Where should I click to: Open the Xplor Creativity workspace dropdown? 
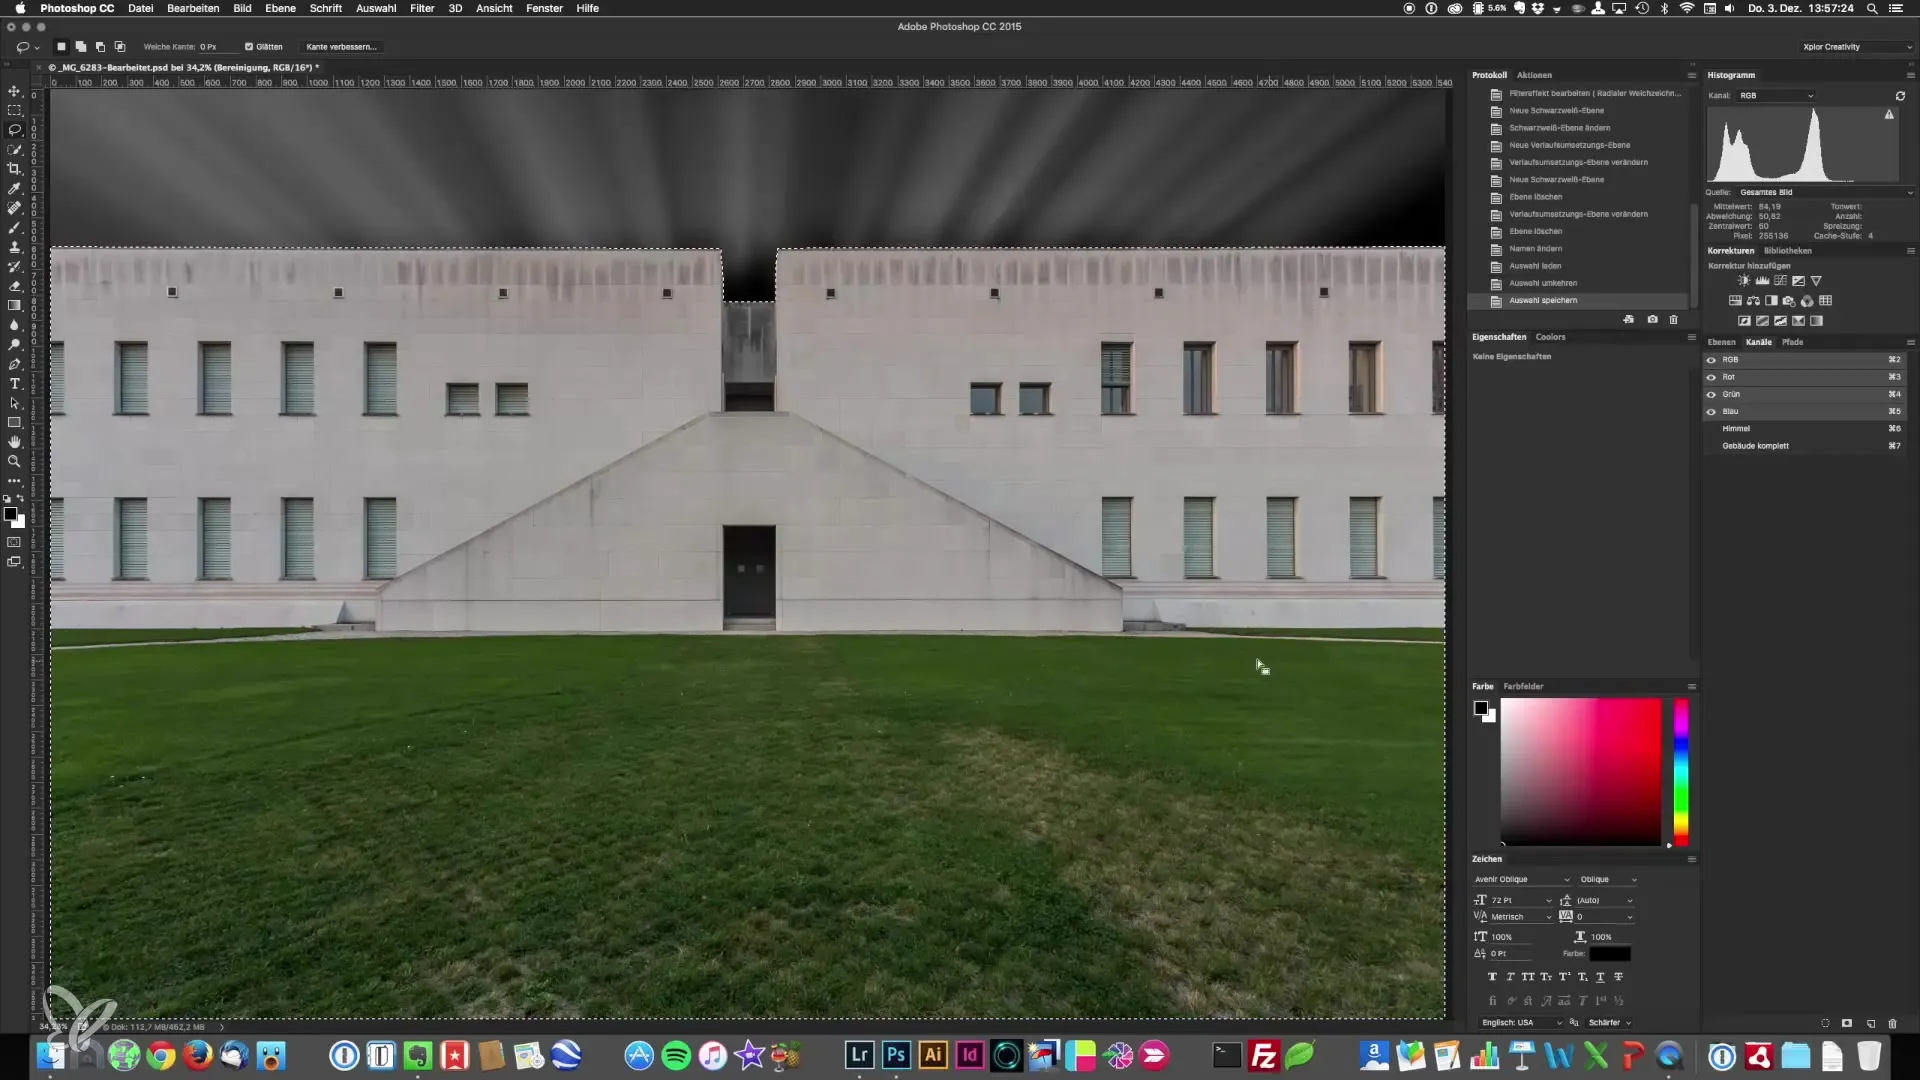tap(1856, 47)
